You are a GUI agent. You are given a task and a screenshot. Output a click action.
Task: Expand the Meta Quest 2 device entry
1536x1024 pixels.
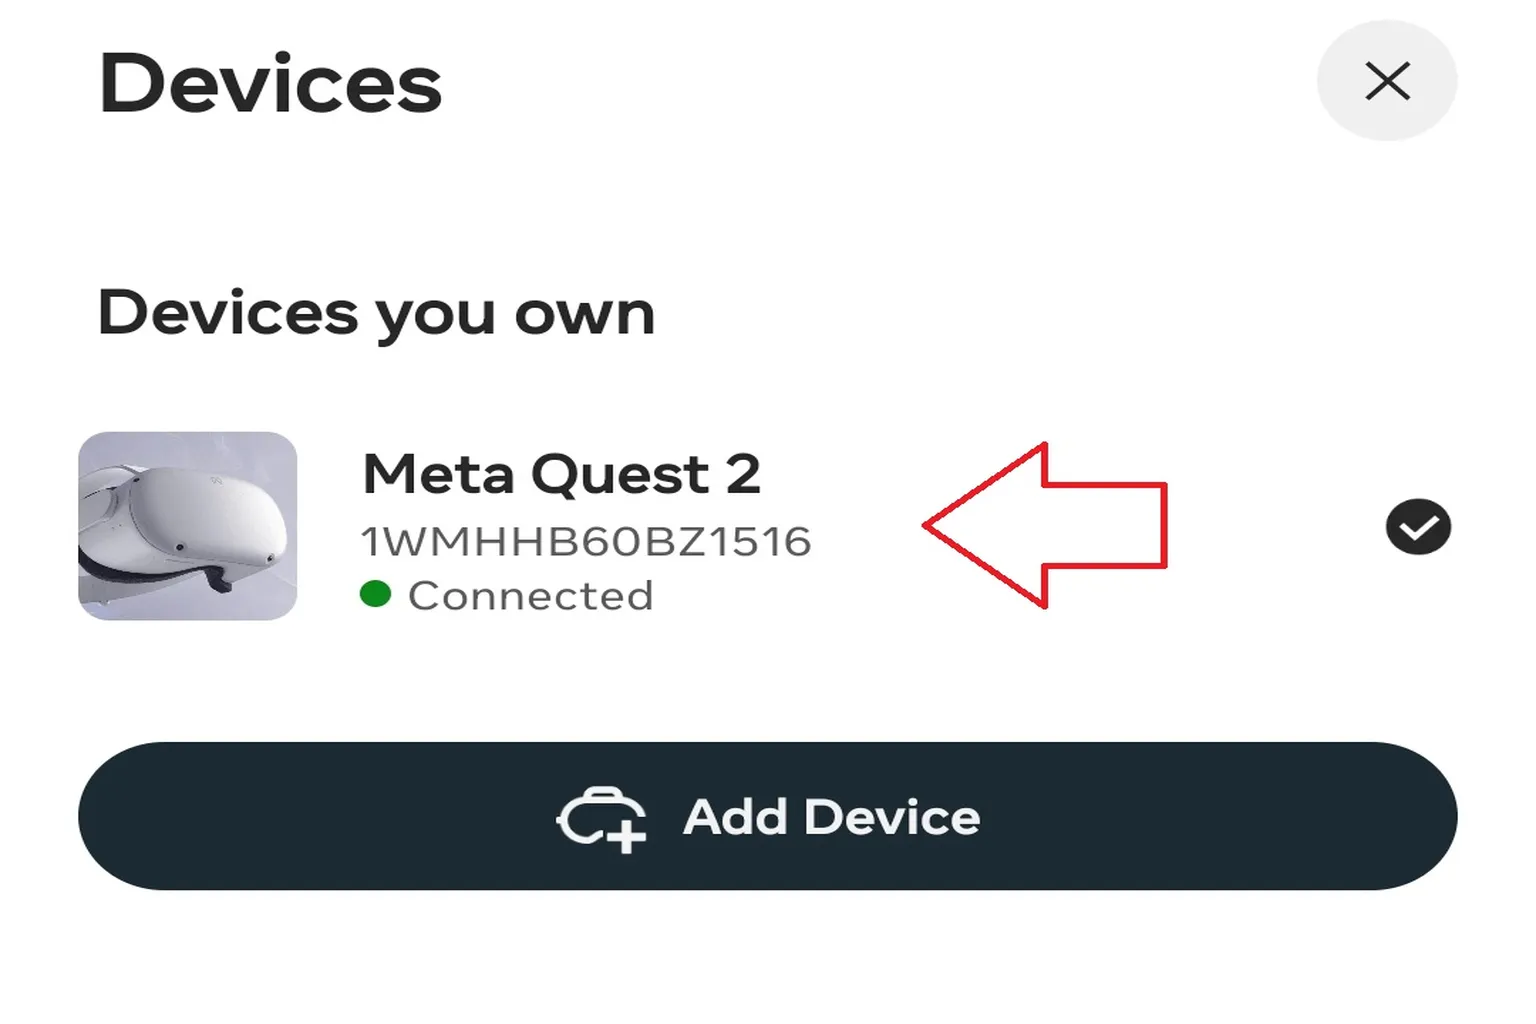560,476
